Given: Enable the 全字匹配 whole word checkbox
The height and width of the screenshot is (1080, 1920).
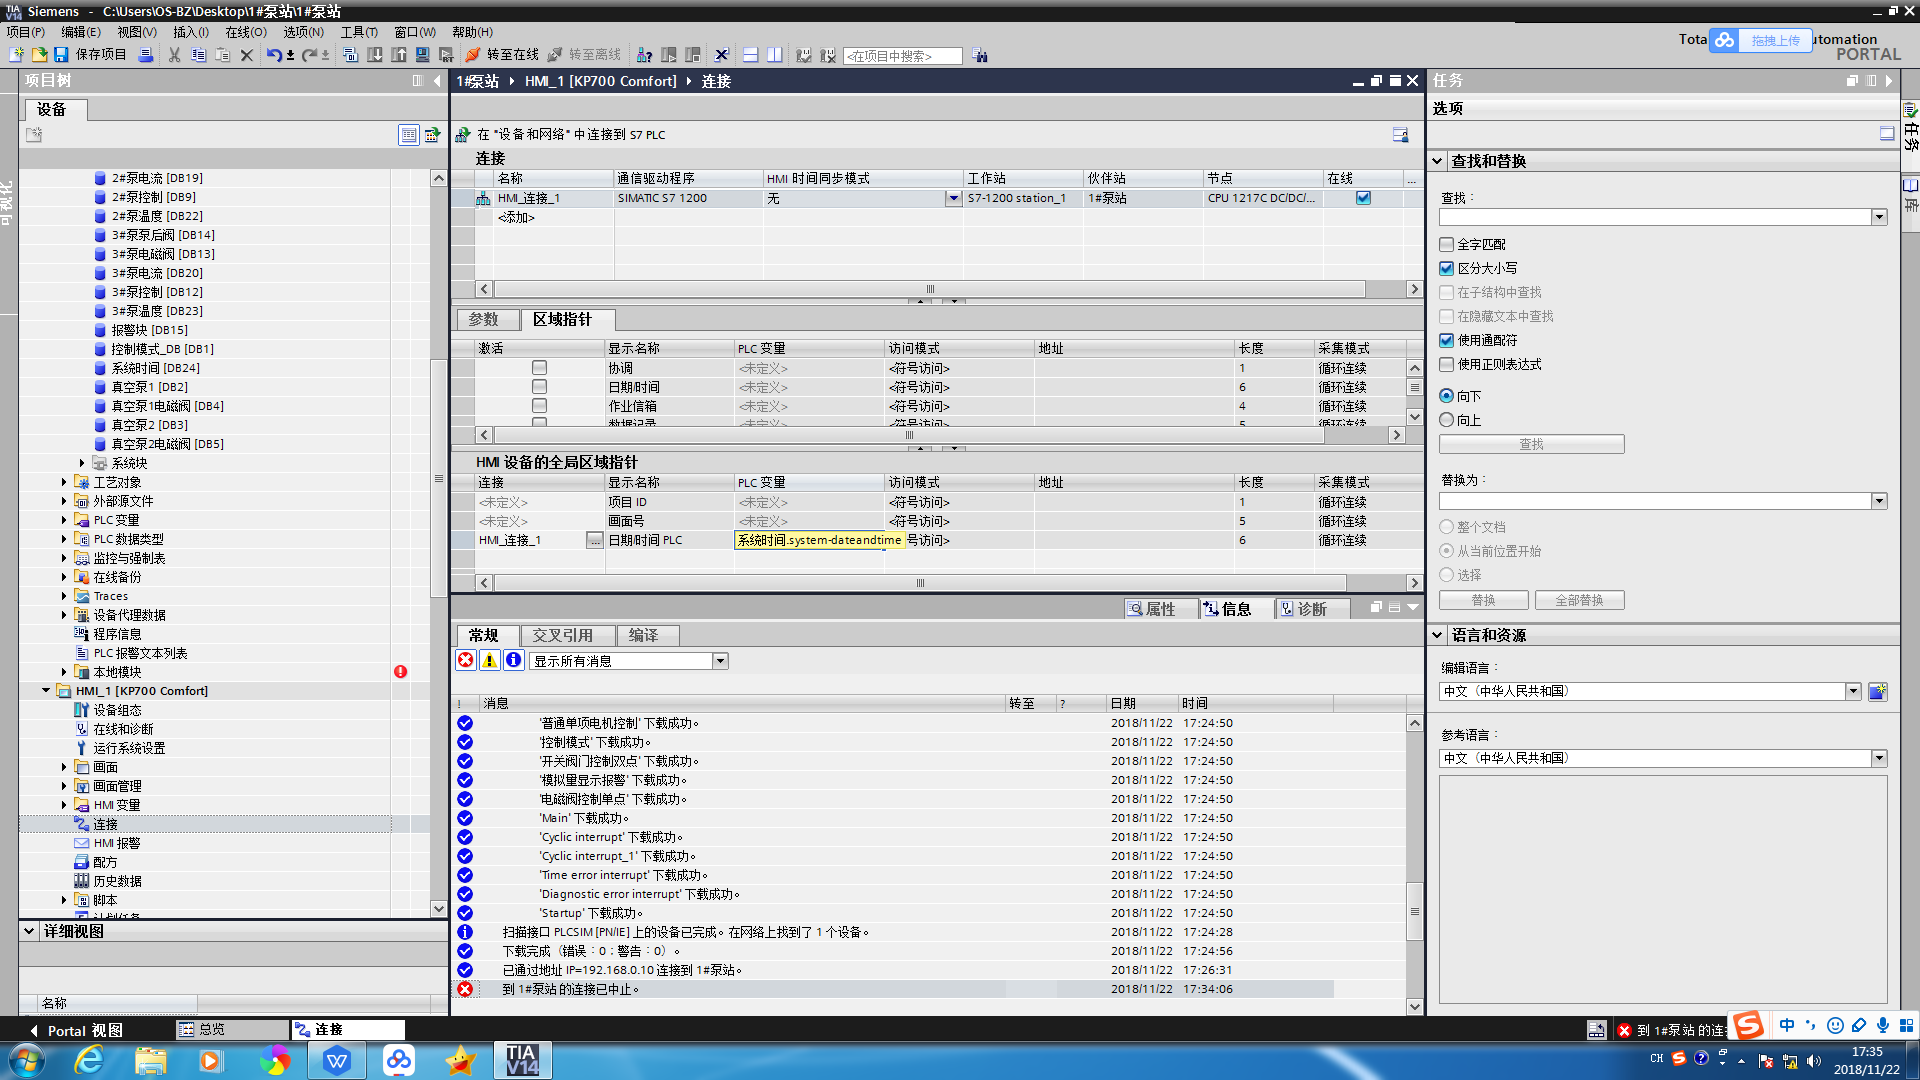Looking at the screenshot, I should point(1446,244).
